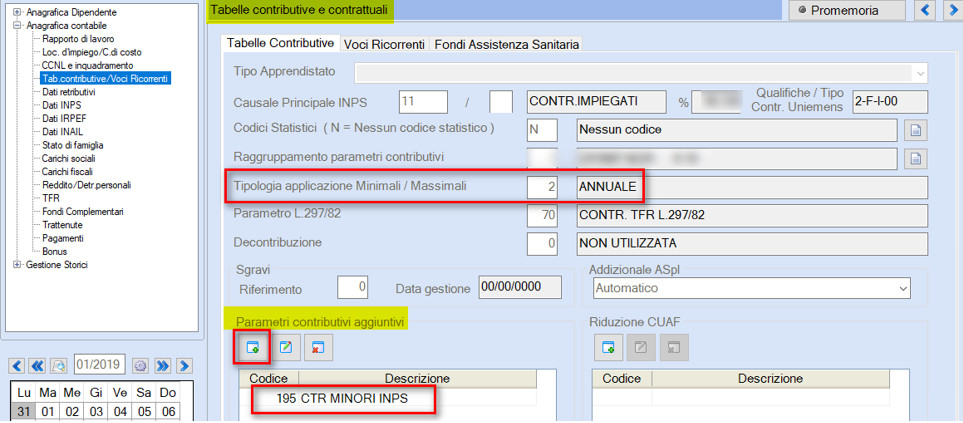Go to next record with top-right right arrow

(x=952, y=10)
